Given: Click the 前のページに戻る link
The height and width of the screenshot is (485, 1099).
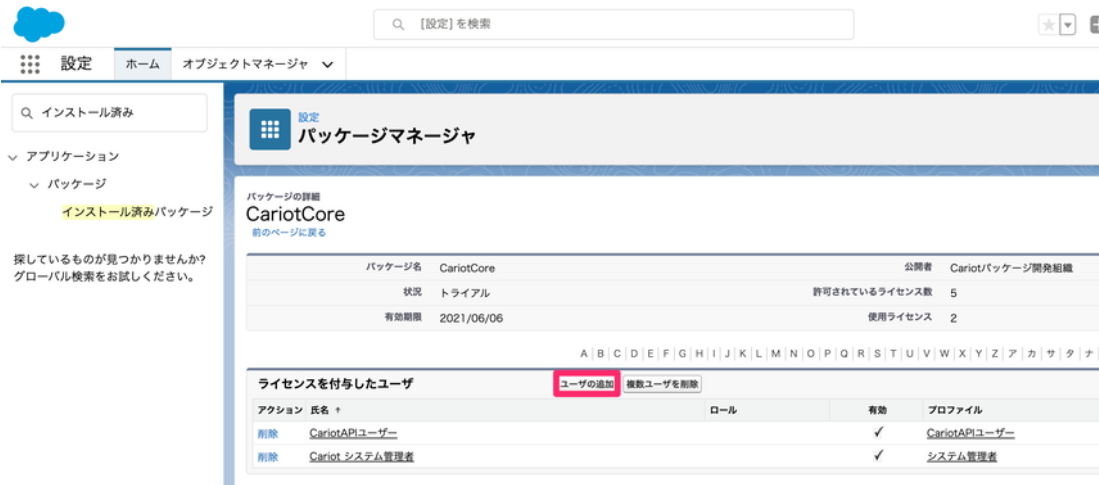Looking at the screenshot, I should coord(289,233).
